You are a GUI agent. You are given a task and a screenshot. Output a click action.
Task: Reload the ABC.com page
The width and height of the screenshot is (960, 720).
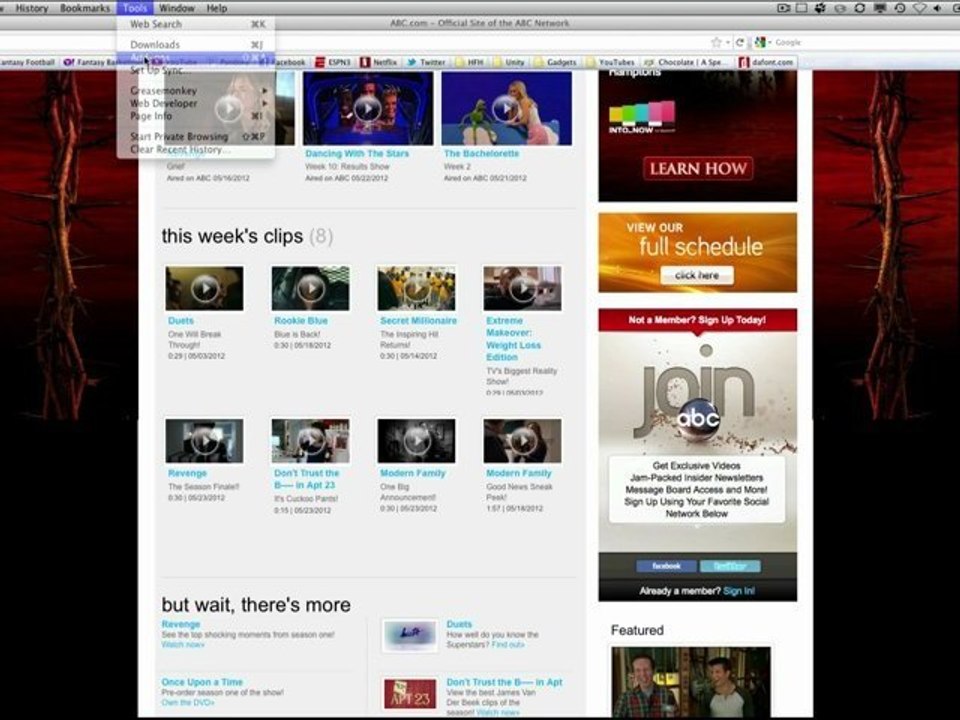point(740,42)
